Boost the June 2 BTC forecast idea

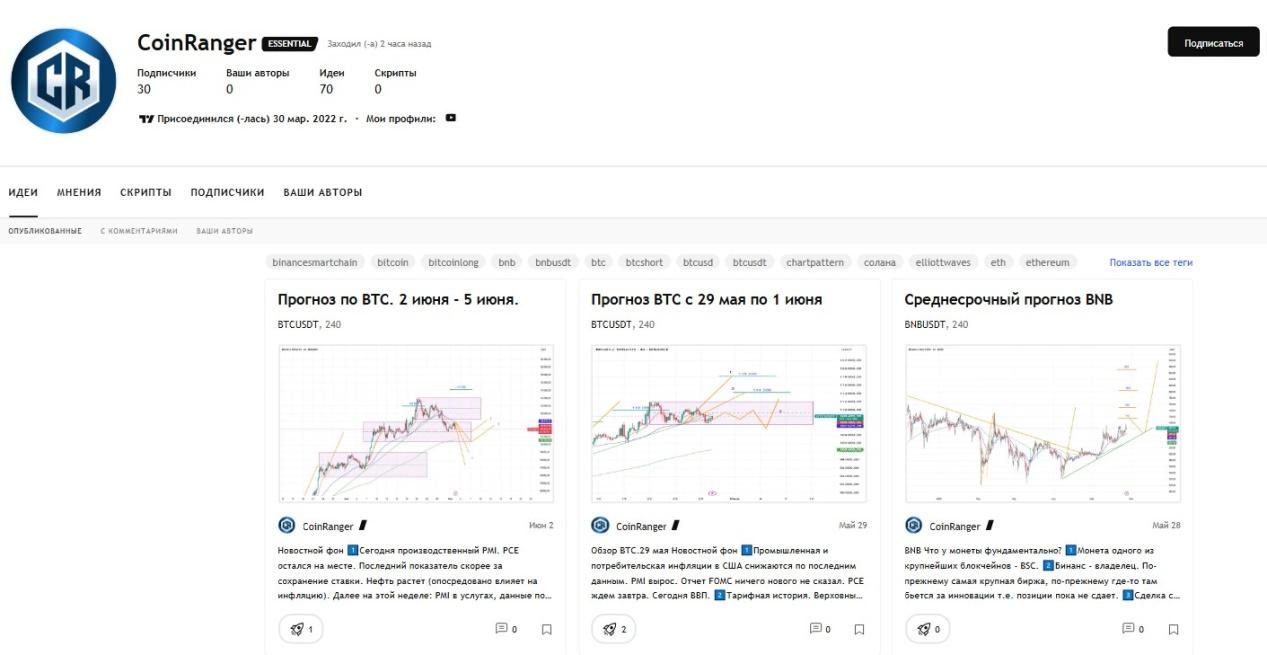(x=301, y=629)
